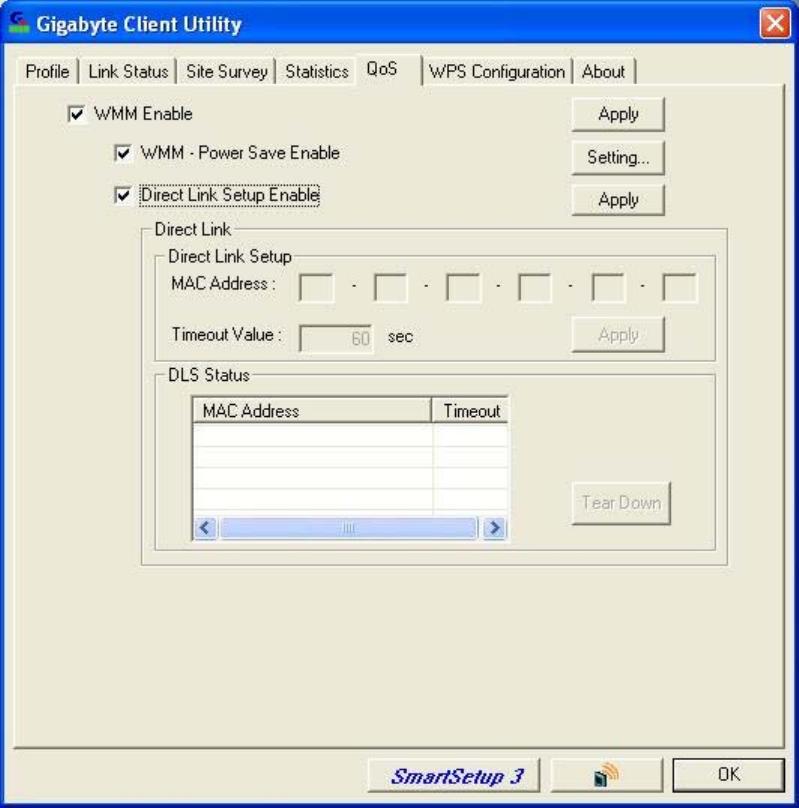Switch to the Profile tab

click(x=47, y=71)
